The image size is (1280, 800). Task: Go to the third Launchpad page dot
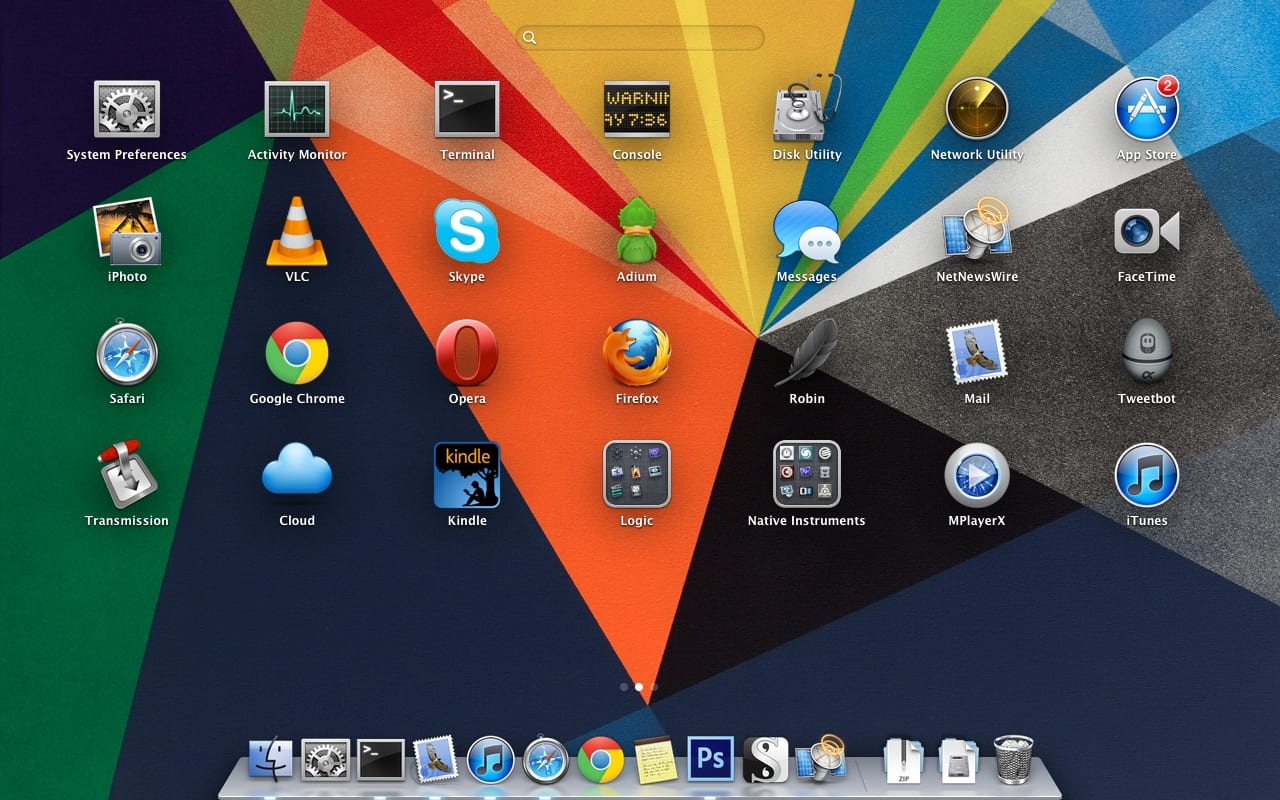(654, 687)
